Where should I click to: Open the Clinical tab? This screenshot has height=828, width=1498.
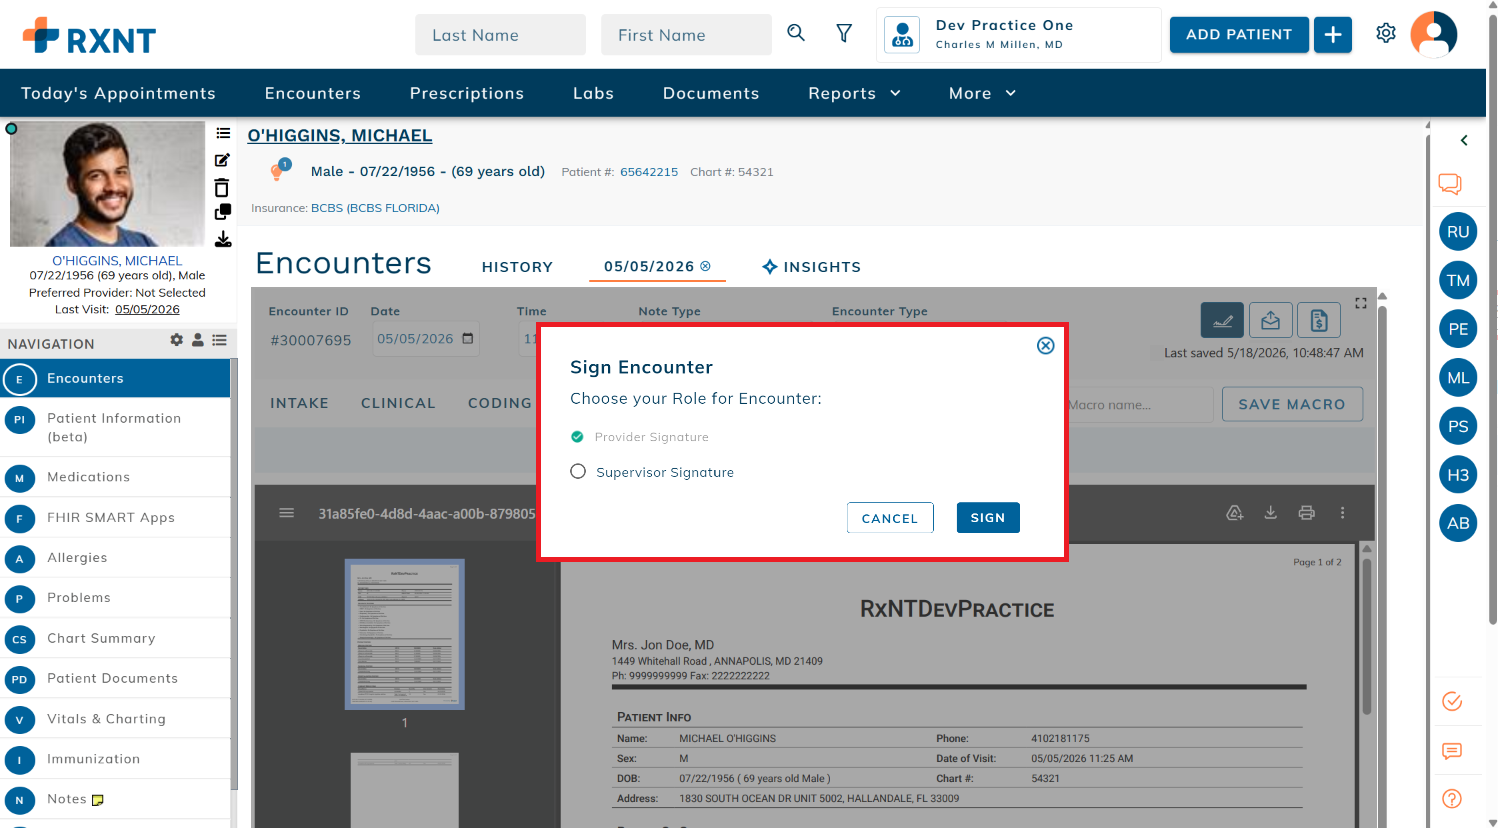click(398, 403)
